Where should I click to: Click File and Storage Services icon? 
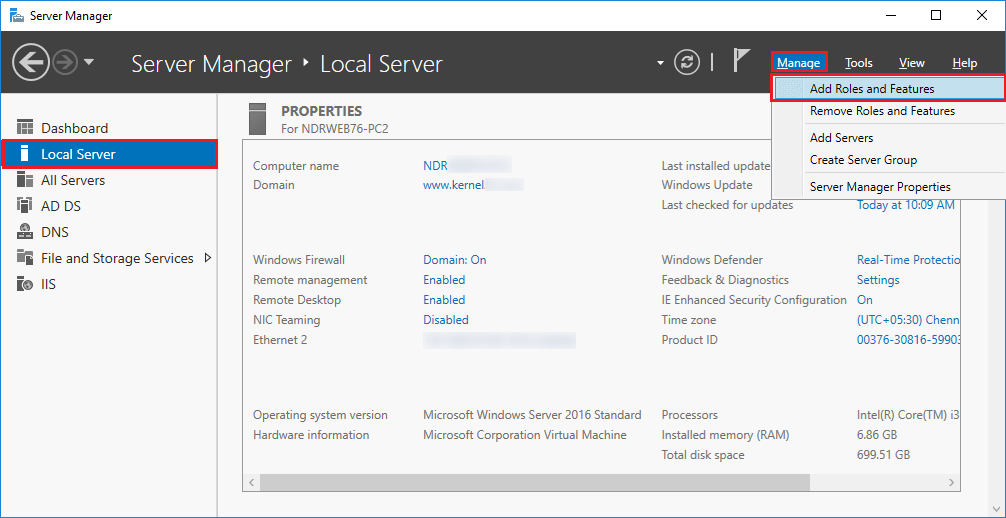tap(24, 257)
